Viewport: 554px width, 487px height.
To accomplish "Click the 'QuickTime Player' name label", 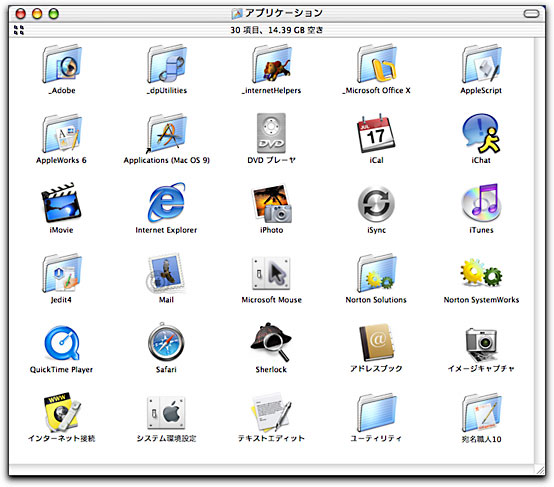I will pyautogui.click(x=61, y=370).
